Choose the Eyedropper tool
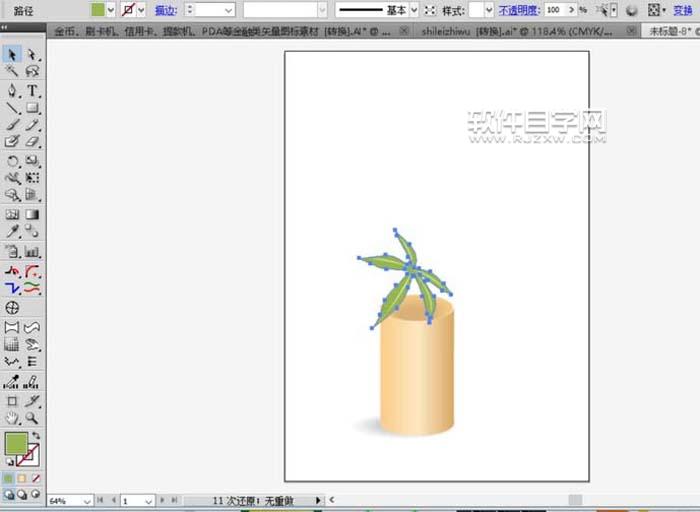Screen dimensions: 700x512 12,231
